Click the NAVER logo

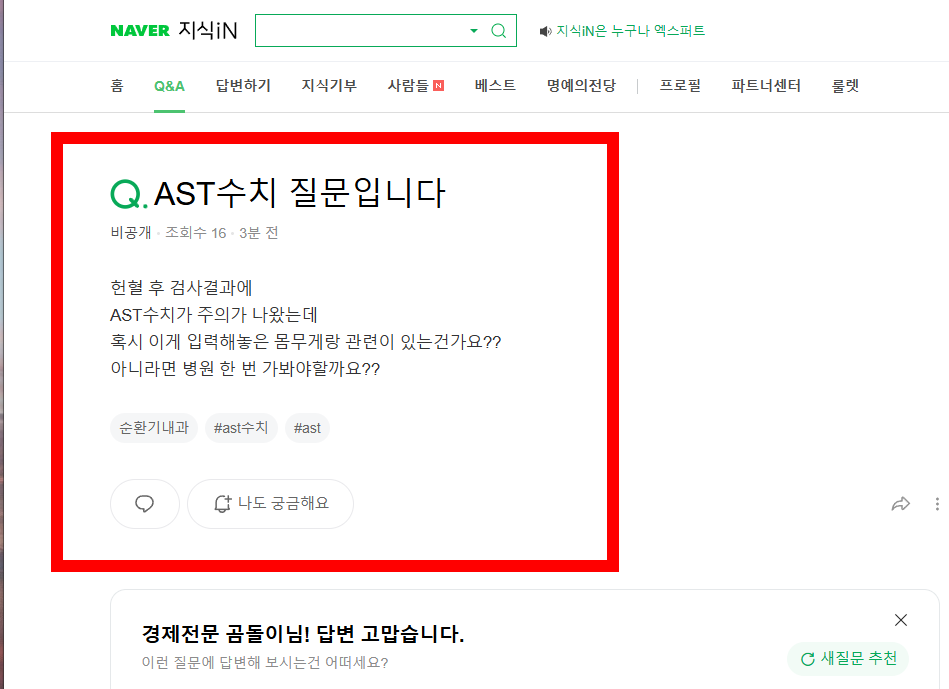[140, 30]
